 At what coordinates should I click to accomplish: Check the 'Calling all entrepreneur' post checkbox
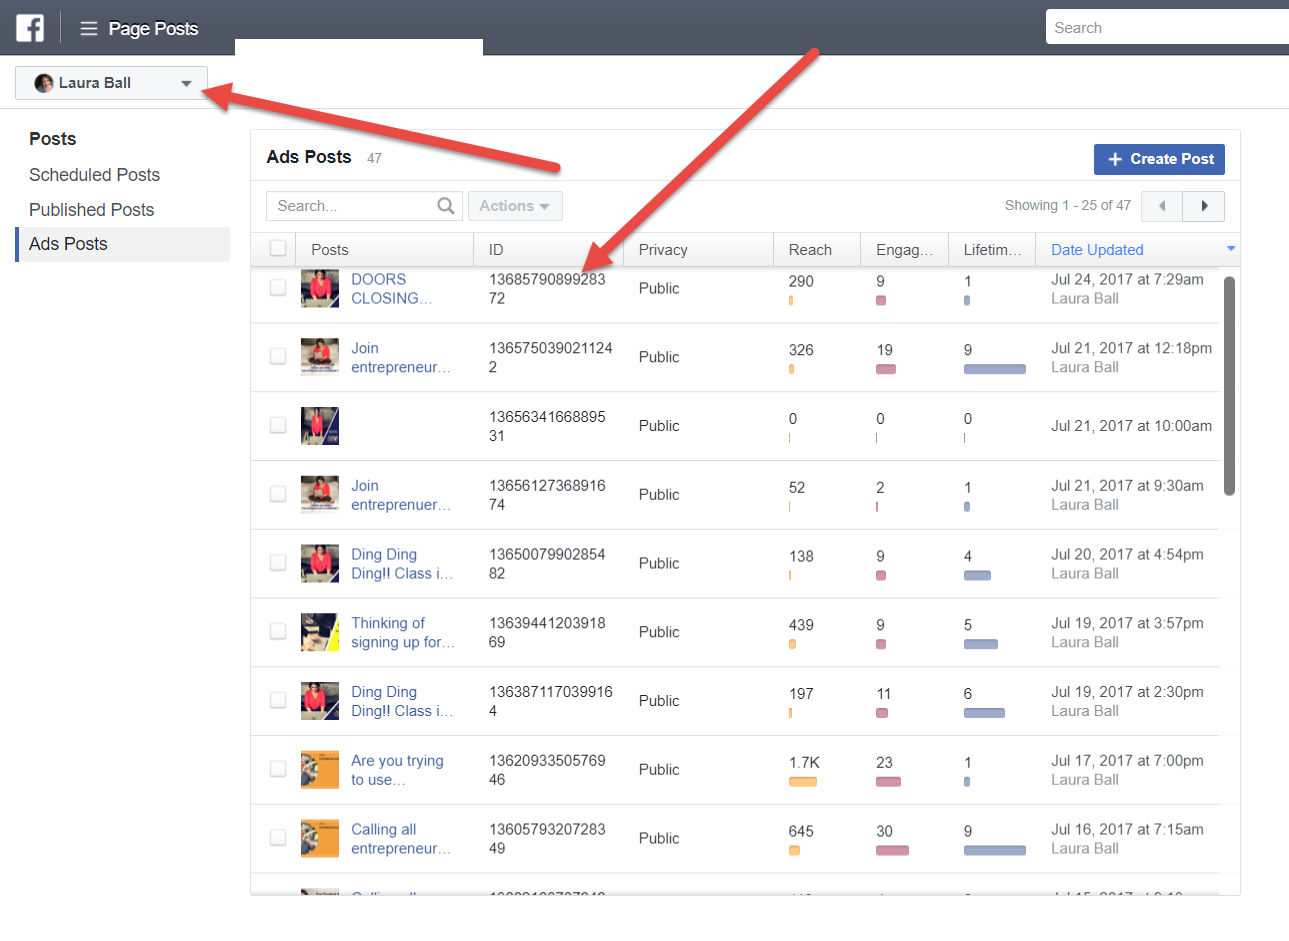(278, 838)
